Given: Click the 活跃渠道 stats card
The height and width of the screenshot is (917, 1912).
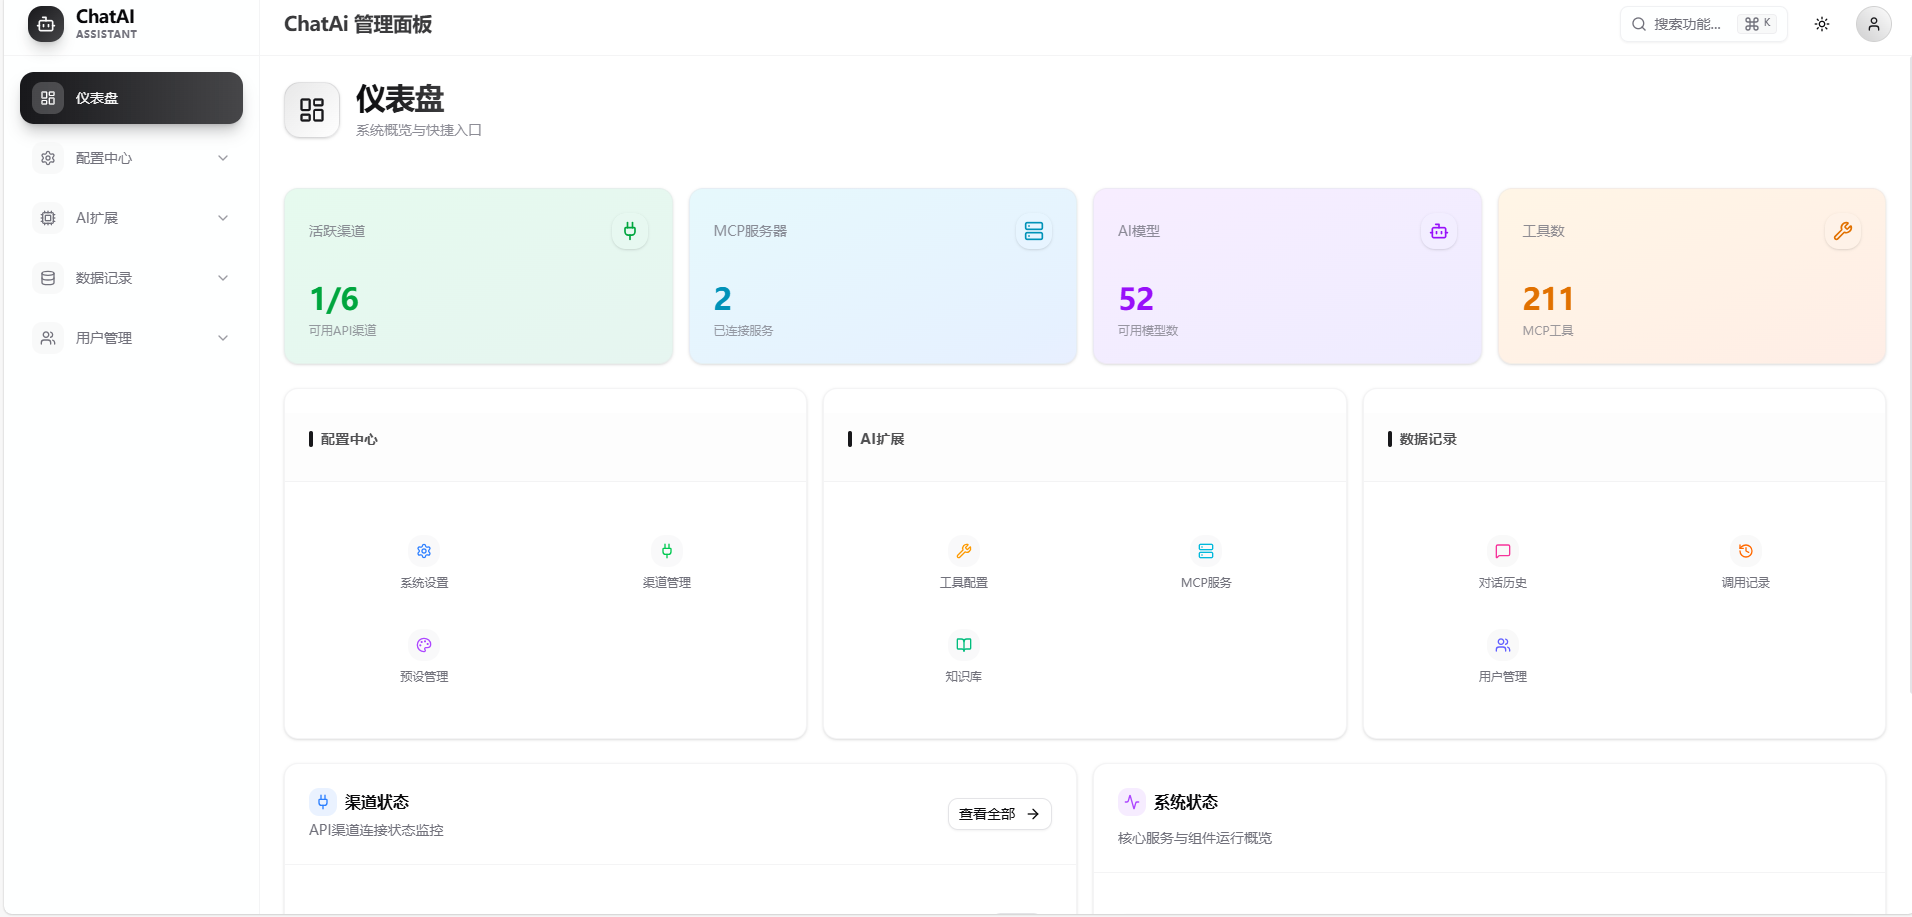Looking at the screenshot, I should (478, 276).
